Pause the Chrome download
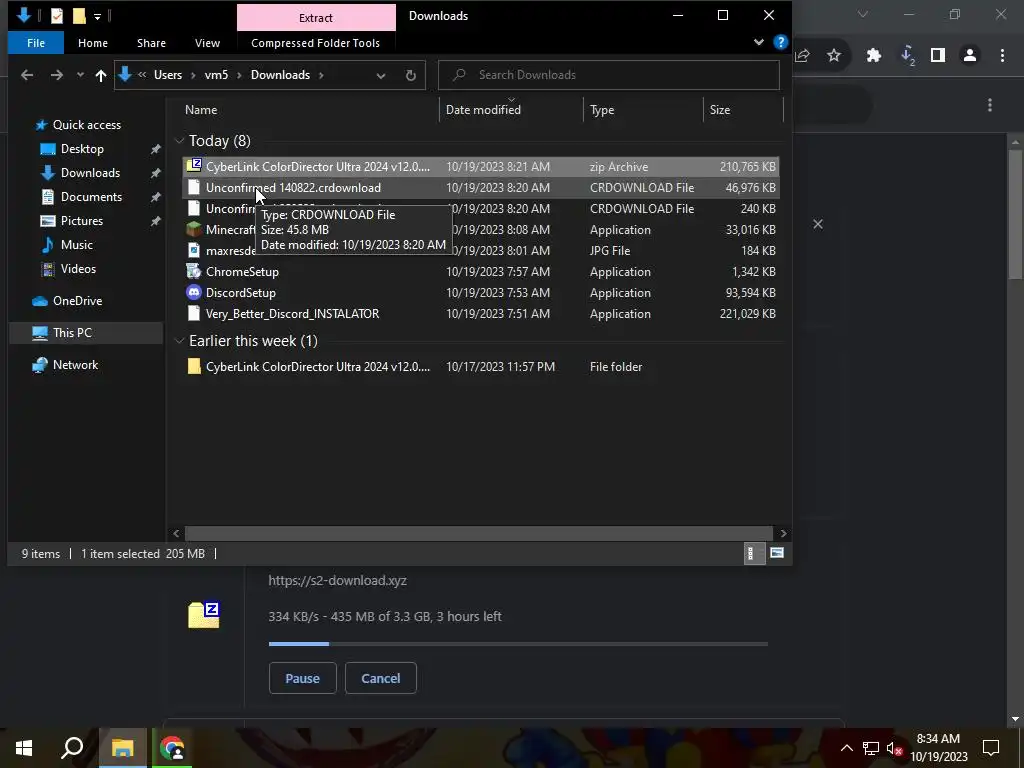The height and width of the screenshot is (768, 1024). point(302,678)
